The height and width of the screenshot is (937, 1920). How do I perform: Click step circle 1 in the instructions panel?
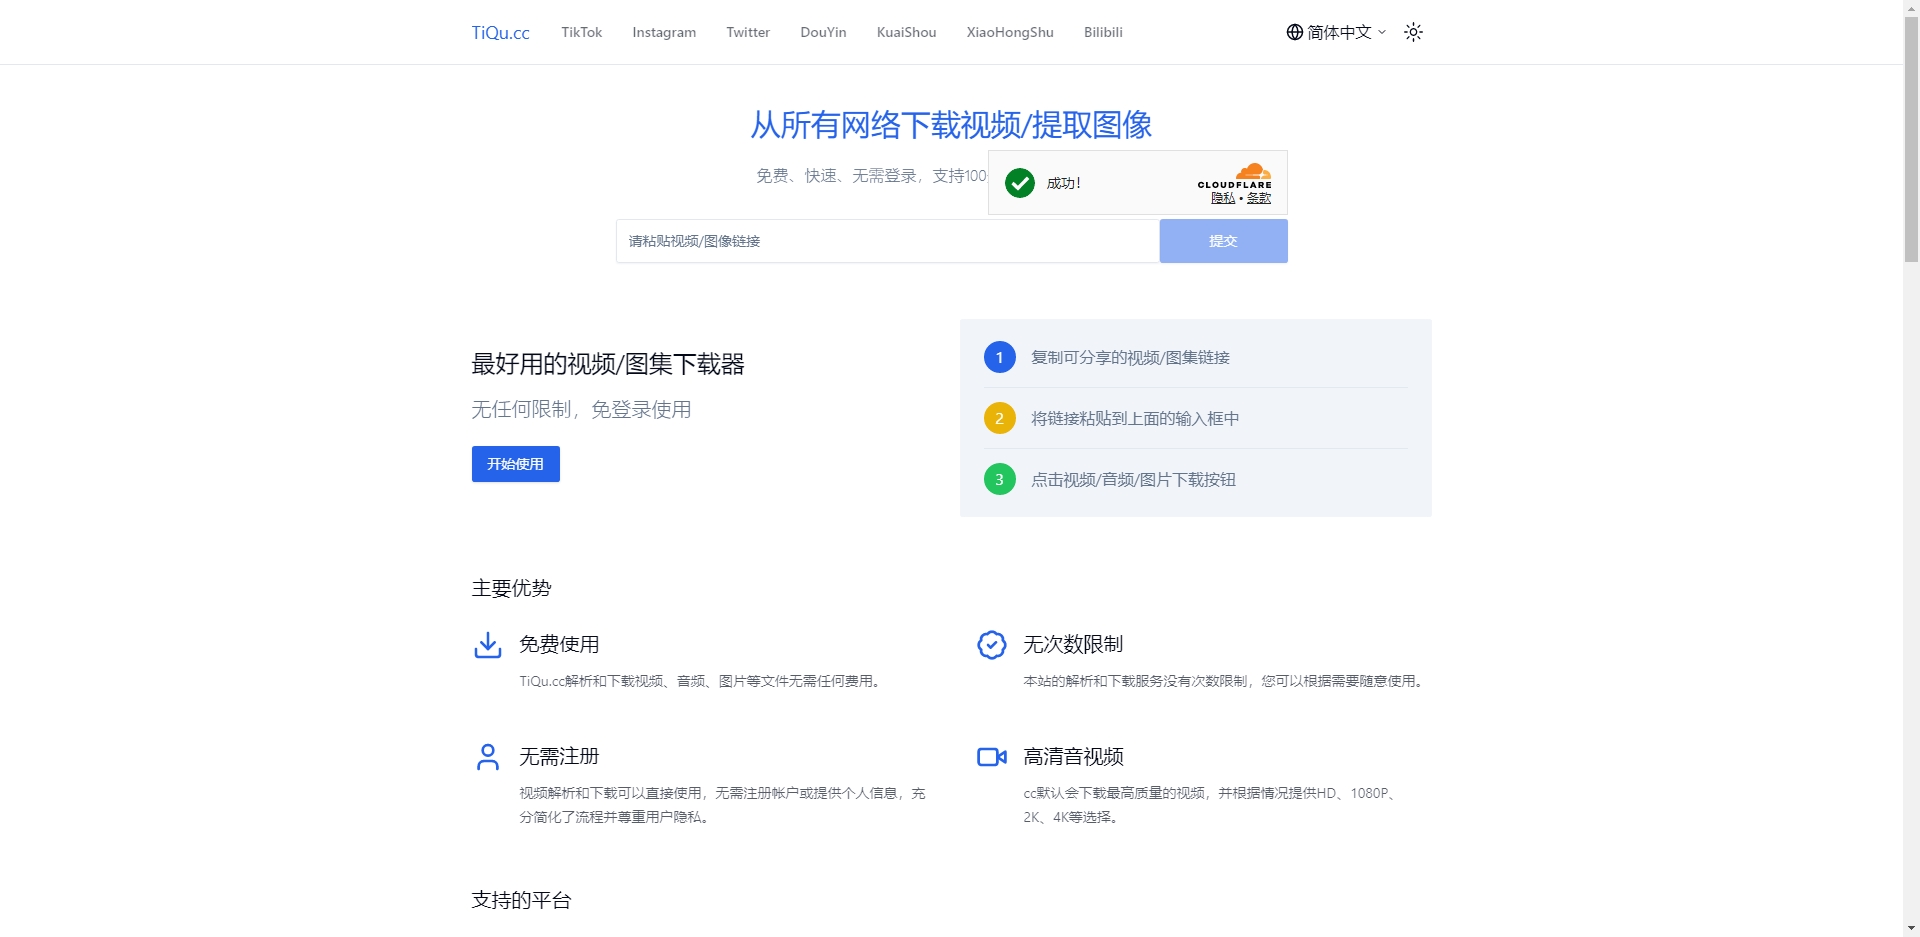999,357
